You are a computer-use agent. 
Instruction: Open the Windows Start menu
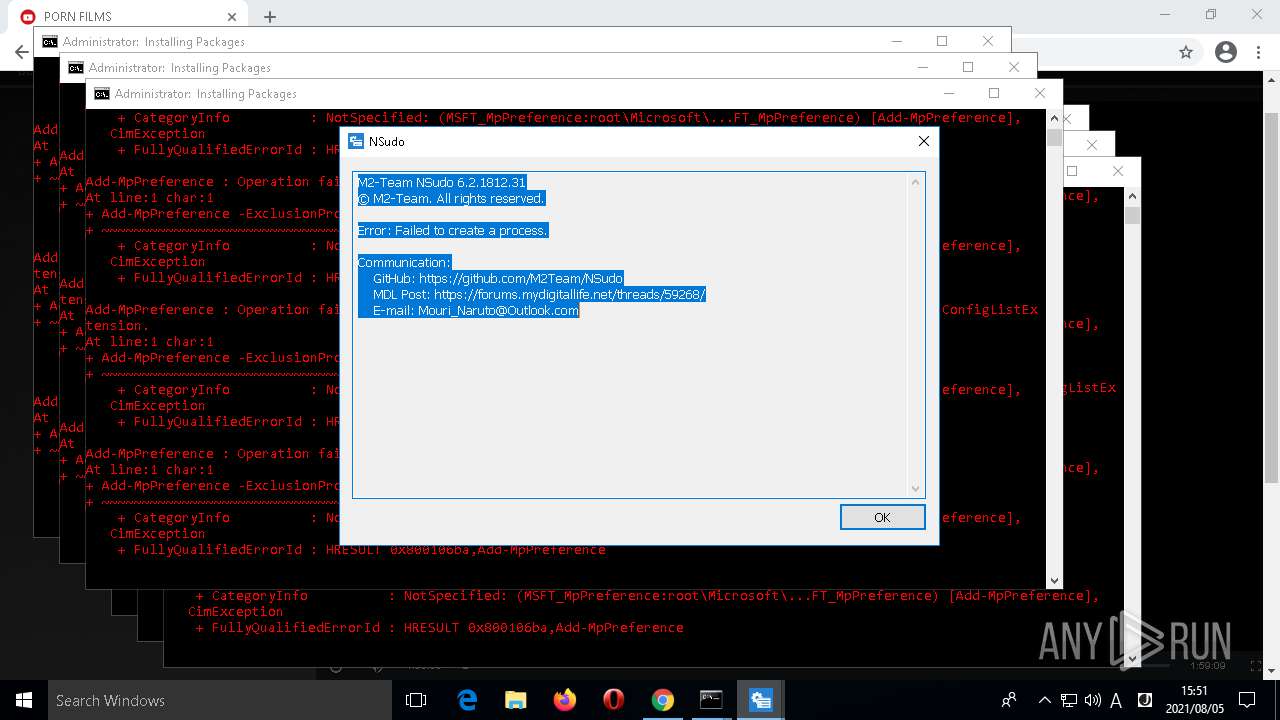tap(24, 700)
